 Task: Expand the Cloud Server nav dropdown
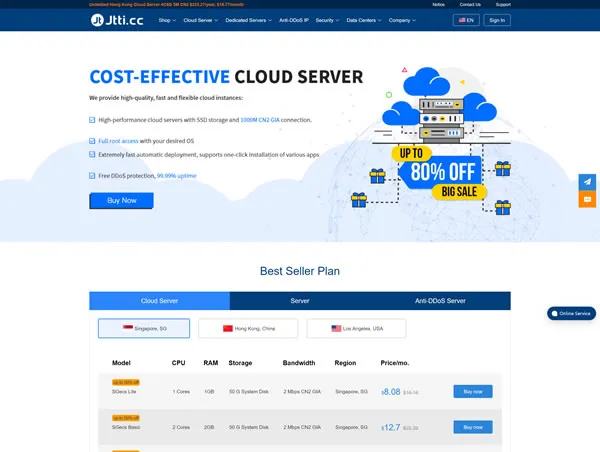pos(201,20)
